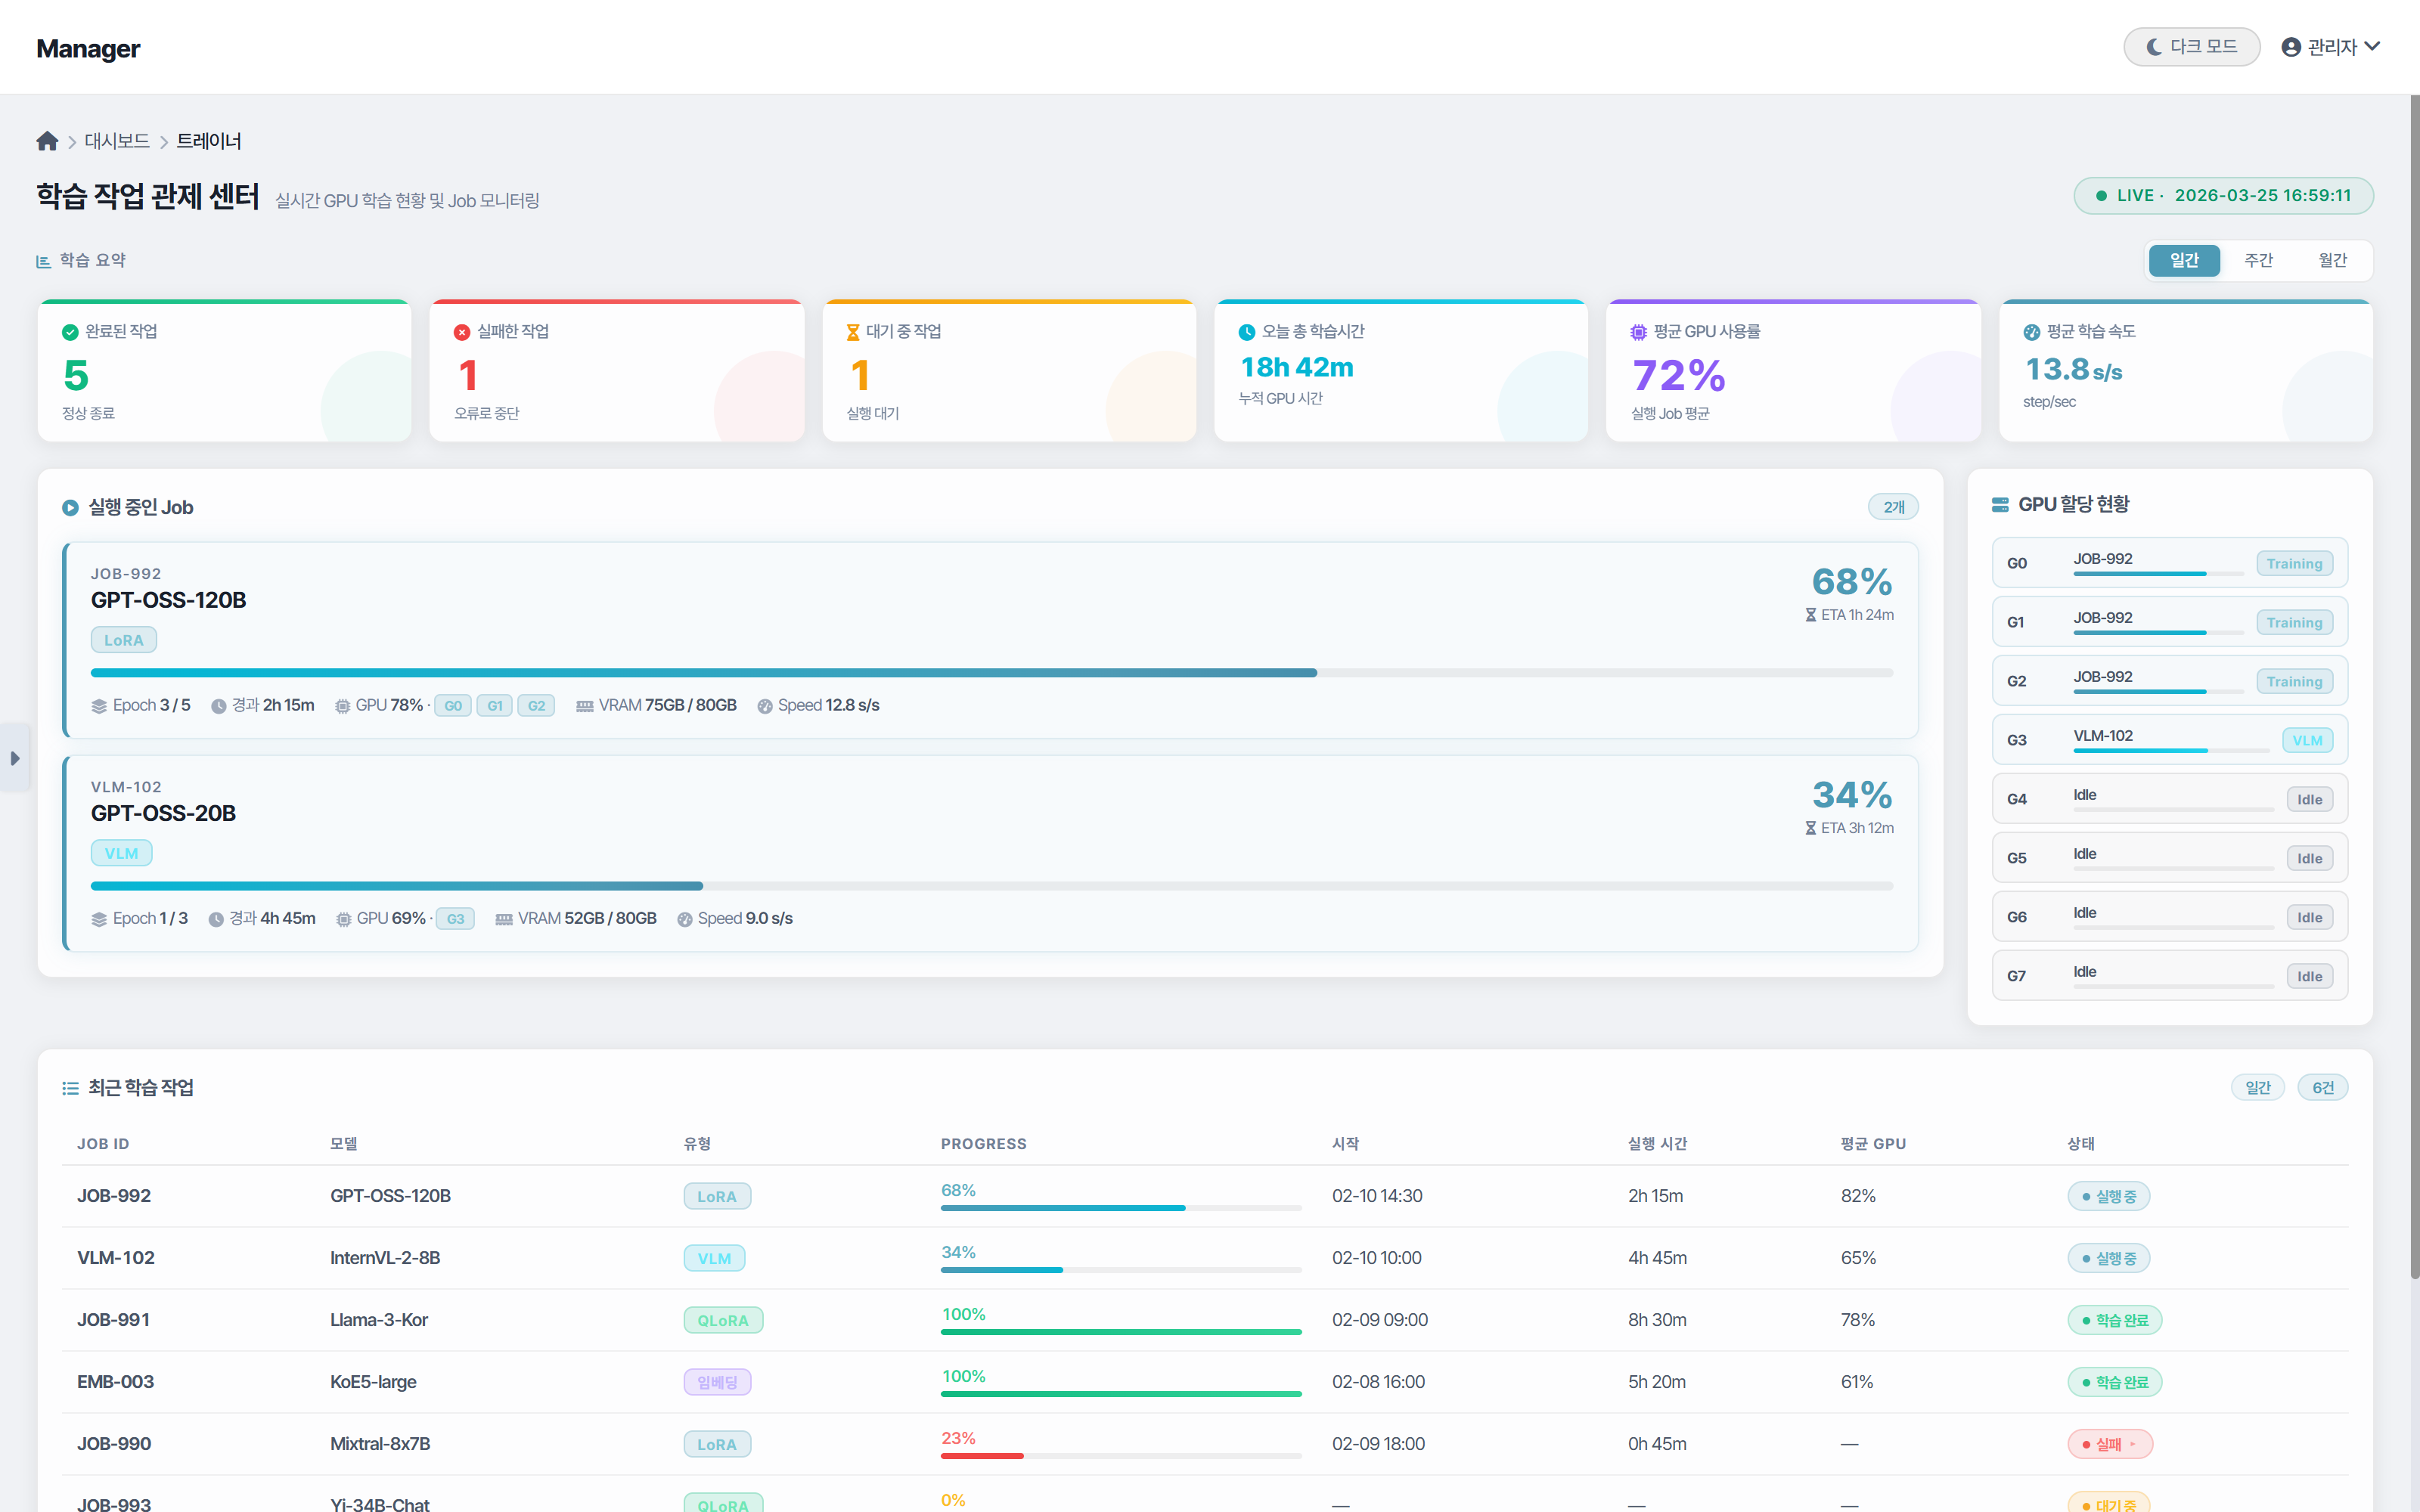Select the 일간 period option
The image size is (2420, 1512).
point(2184,260)
